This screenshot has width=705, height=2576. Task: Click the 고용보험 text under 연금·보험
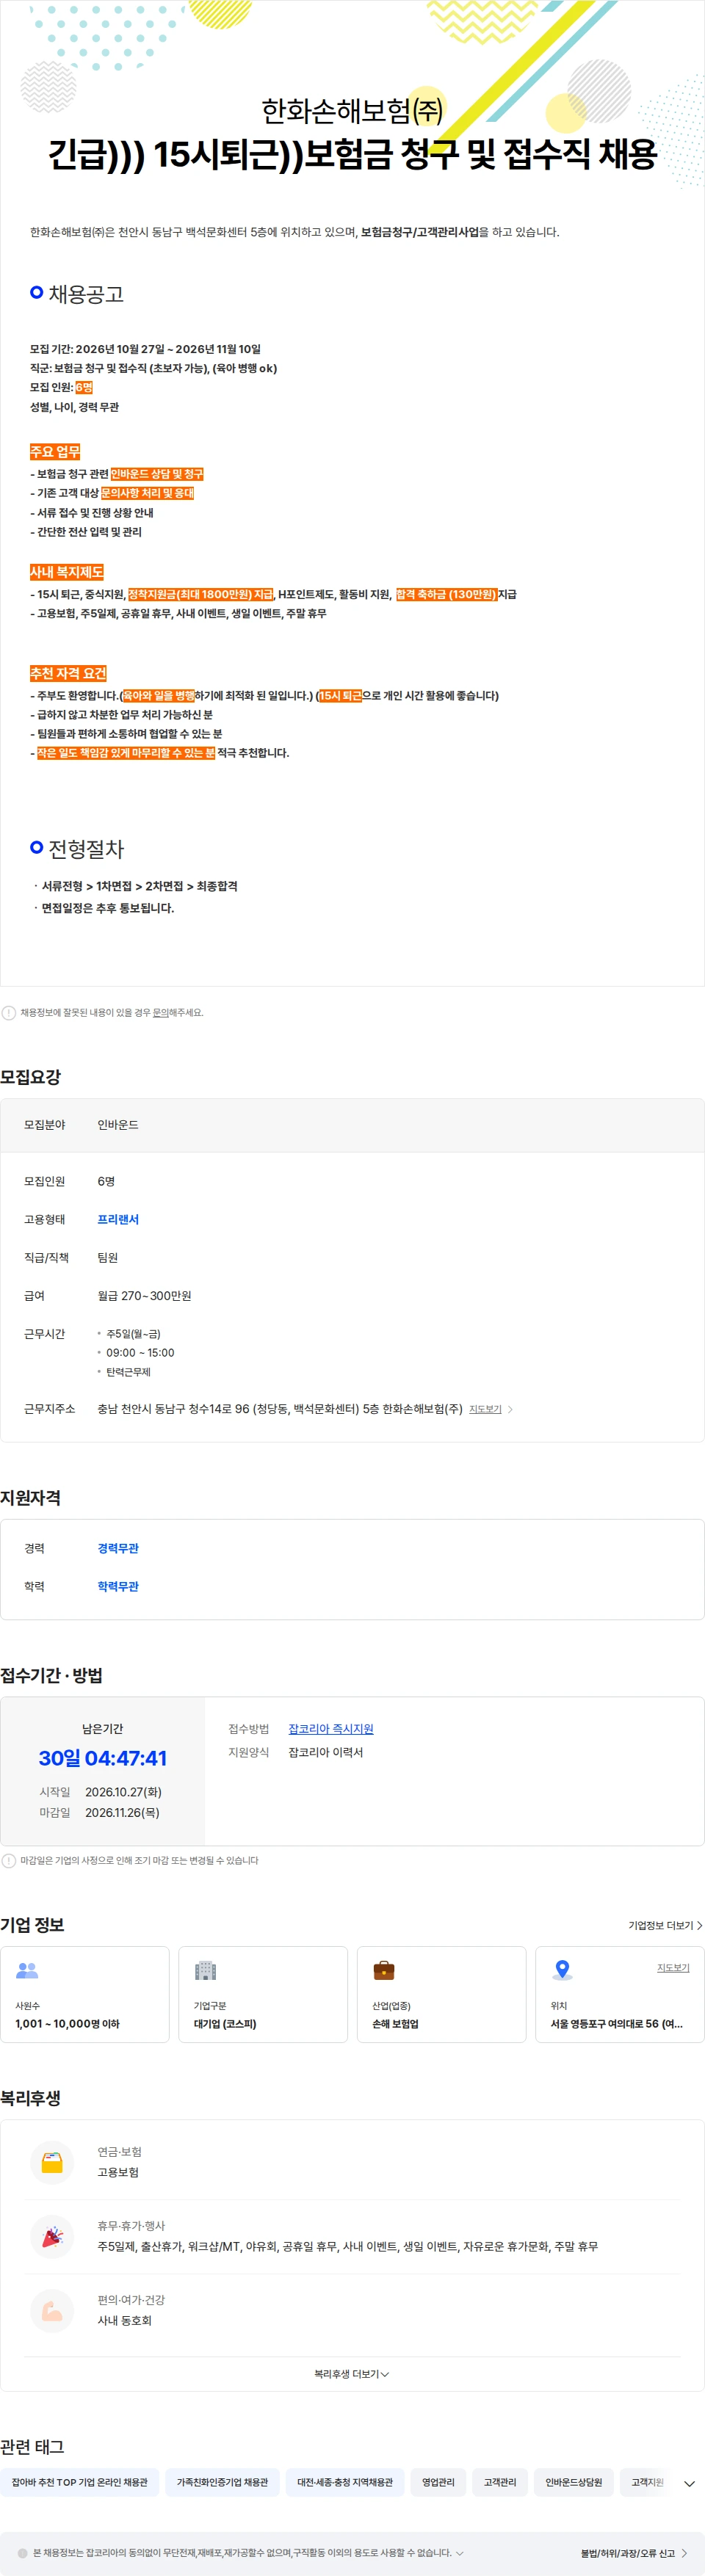[118, 2172]
